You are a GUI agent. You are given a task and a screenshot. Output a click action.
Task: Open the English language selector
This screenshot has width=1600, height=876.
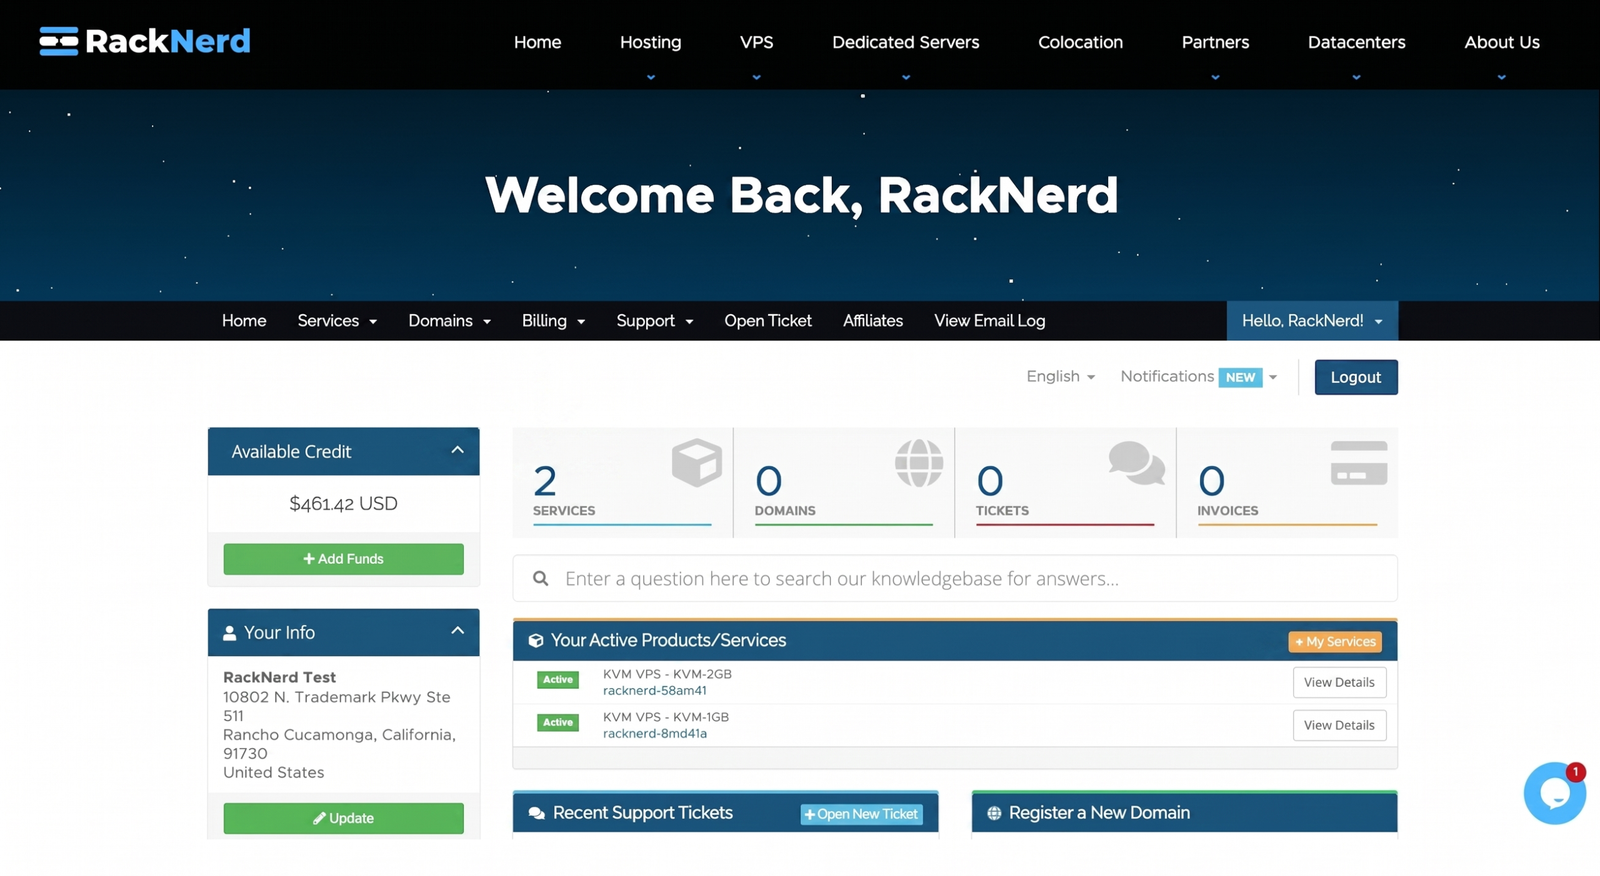point(1060,377)
